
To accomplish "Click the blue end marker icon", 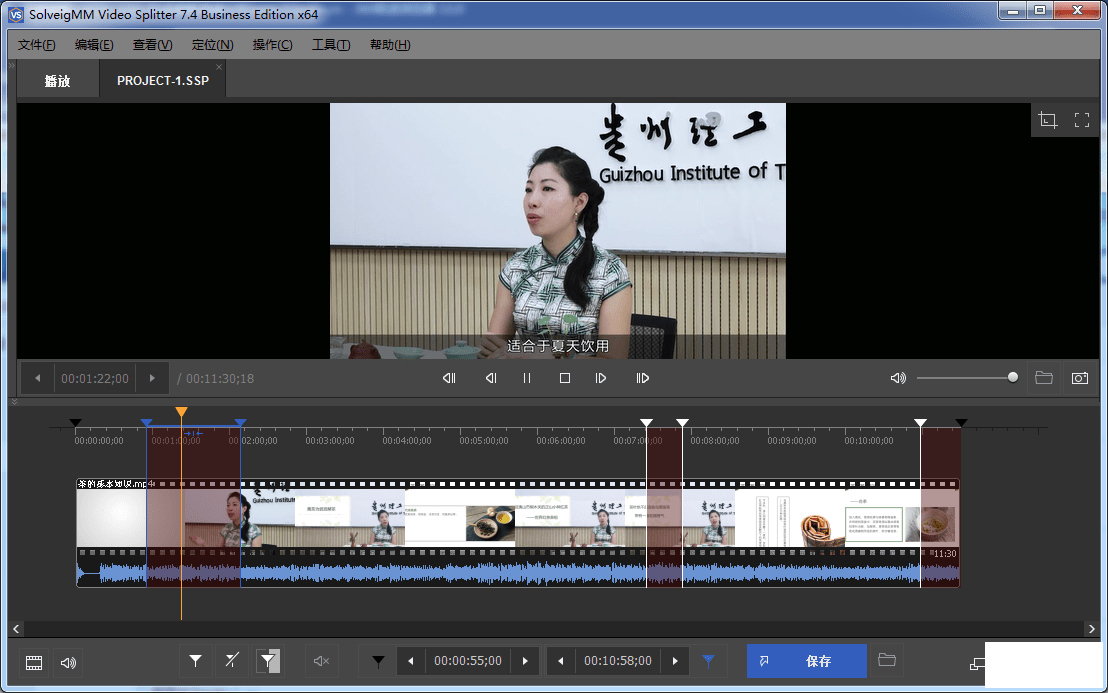I will (709, 661).
